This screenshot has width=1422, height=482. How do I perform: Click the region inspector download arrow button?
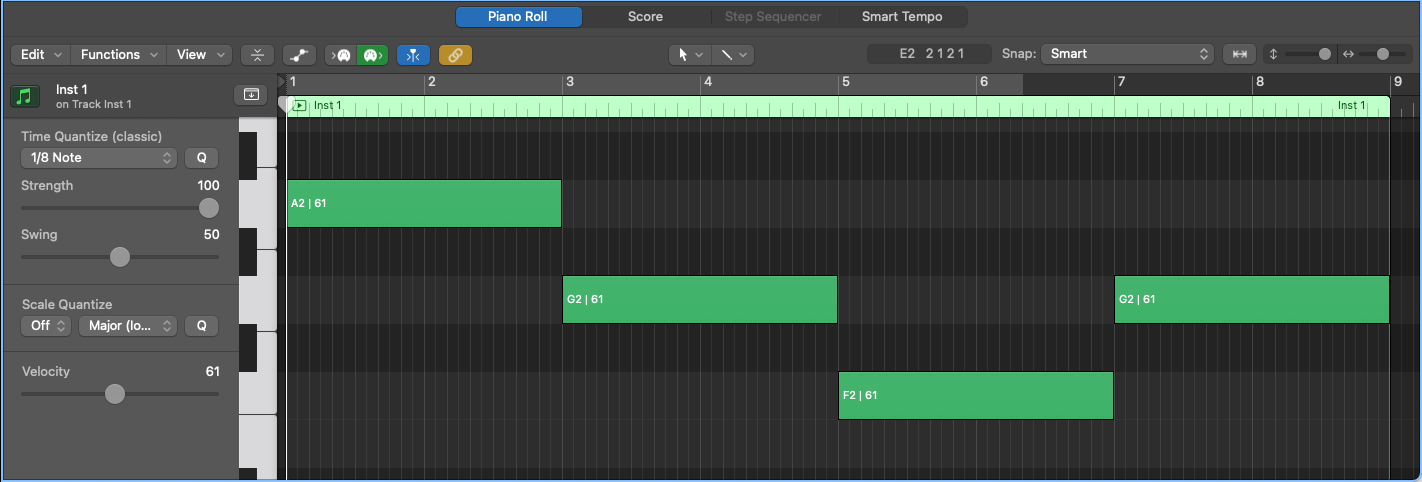(x=251, y=94)
